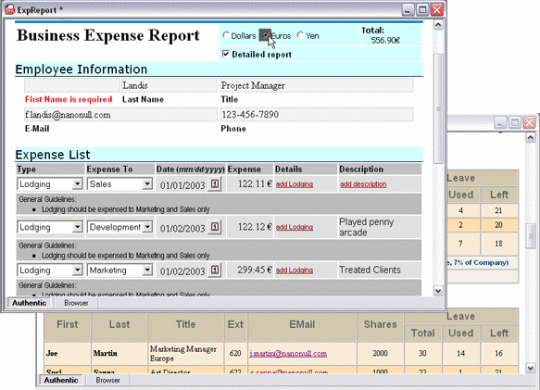540x390 pixels.
Task: Click the E-Mail field f.landis@nanonull.com
Action: [x=121, y=114]
